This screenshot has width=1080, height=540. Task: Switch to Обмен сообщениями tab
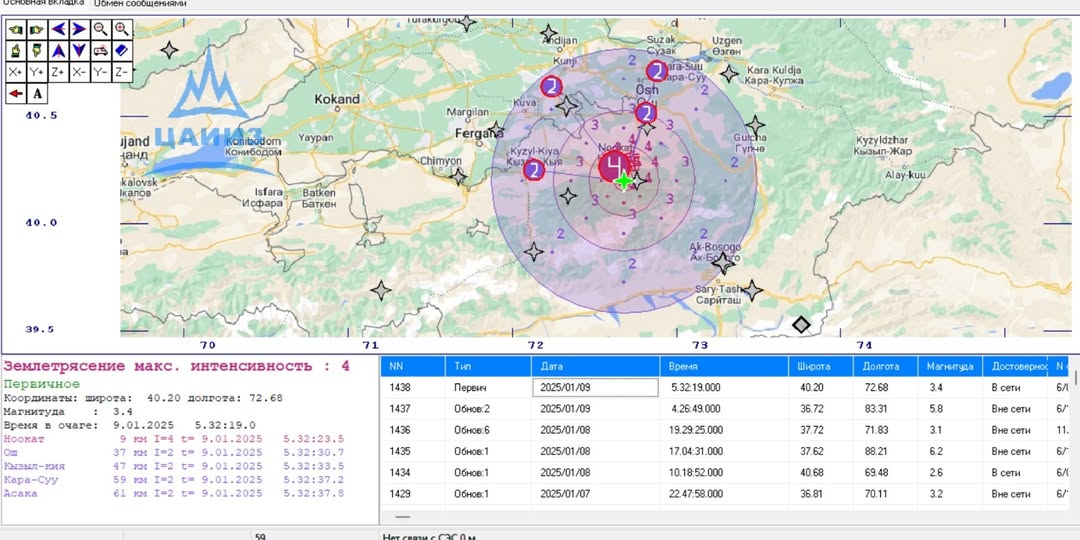tap(140, 4)
